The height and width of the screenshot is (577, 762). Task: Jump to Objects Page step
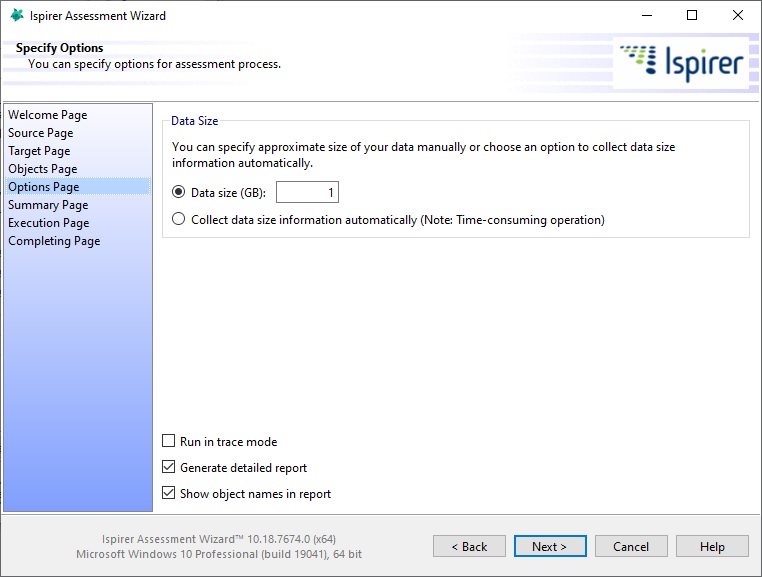[43, 169]
